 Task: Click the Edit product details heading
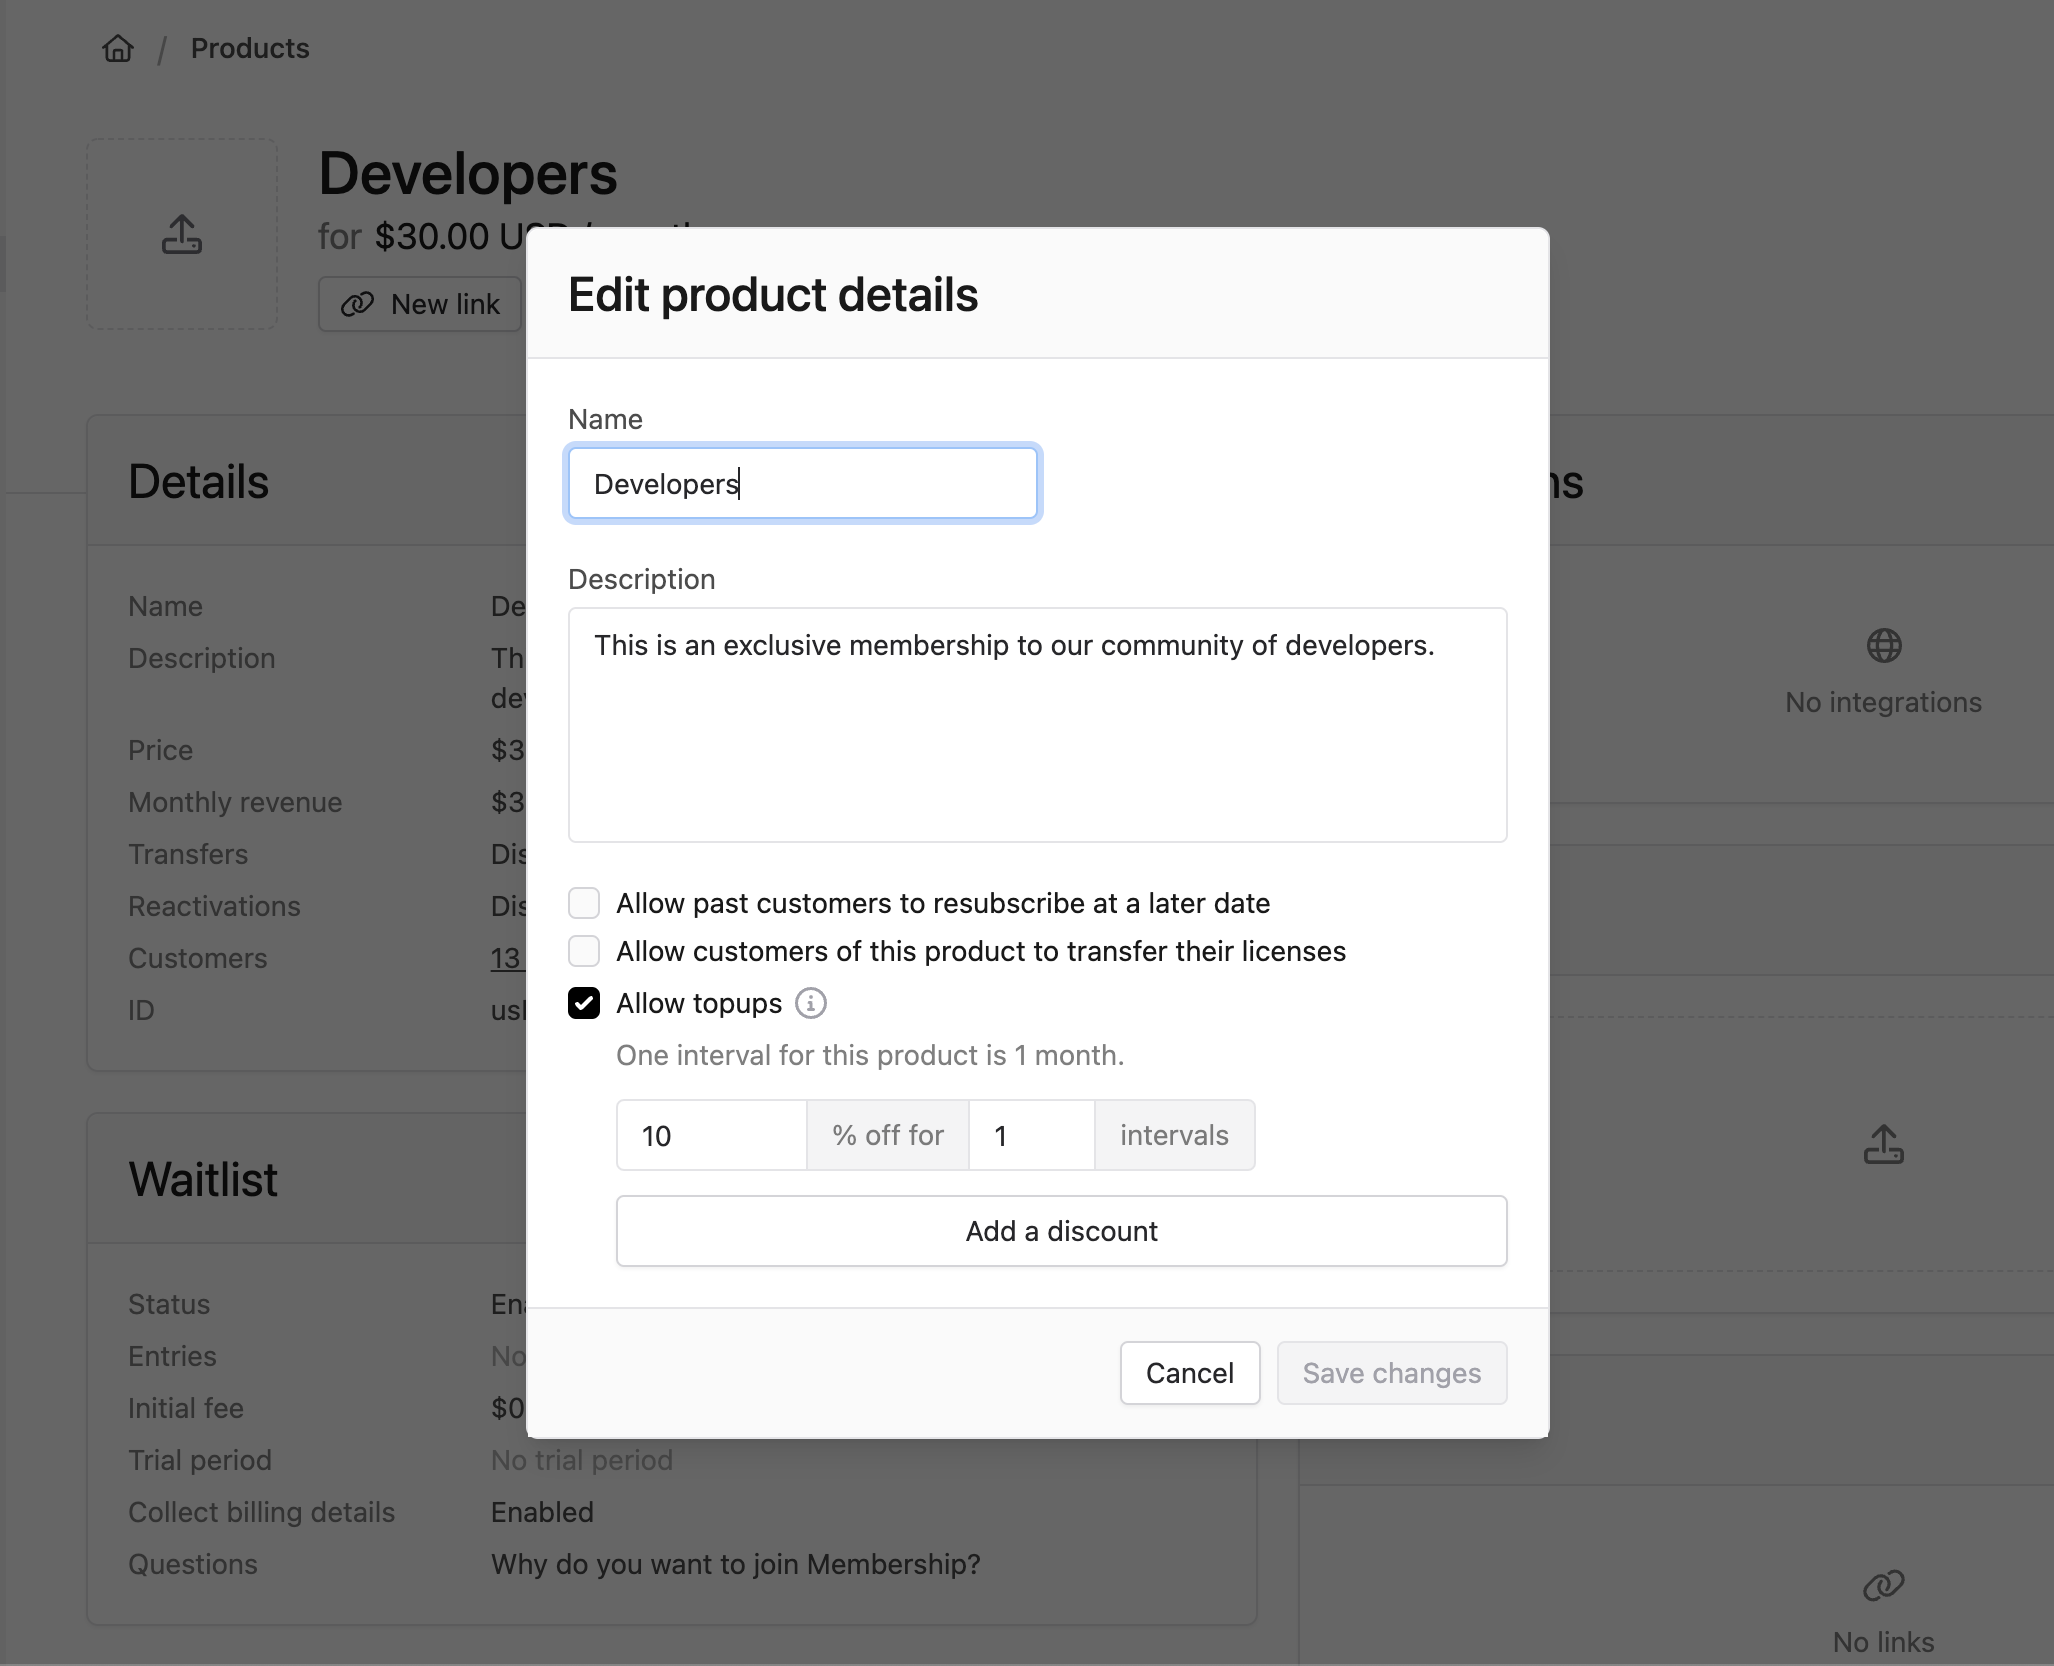tap(773, 295)
